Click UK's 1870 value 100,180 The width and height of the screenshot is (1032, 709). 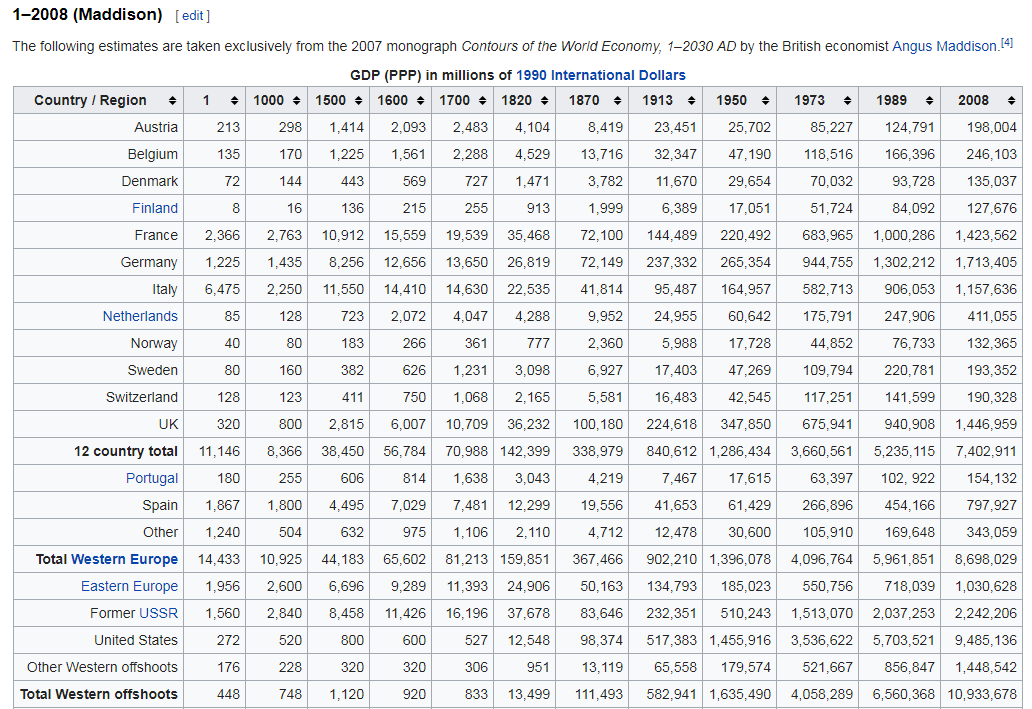[598, 424]
